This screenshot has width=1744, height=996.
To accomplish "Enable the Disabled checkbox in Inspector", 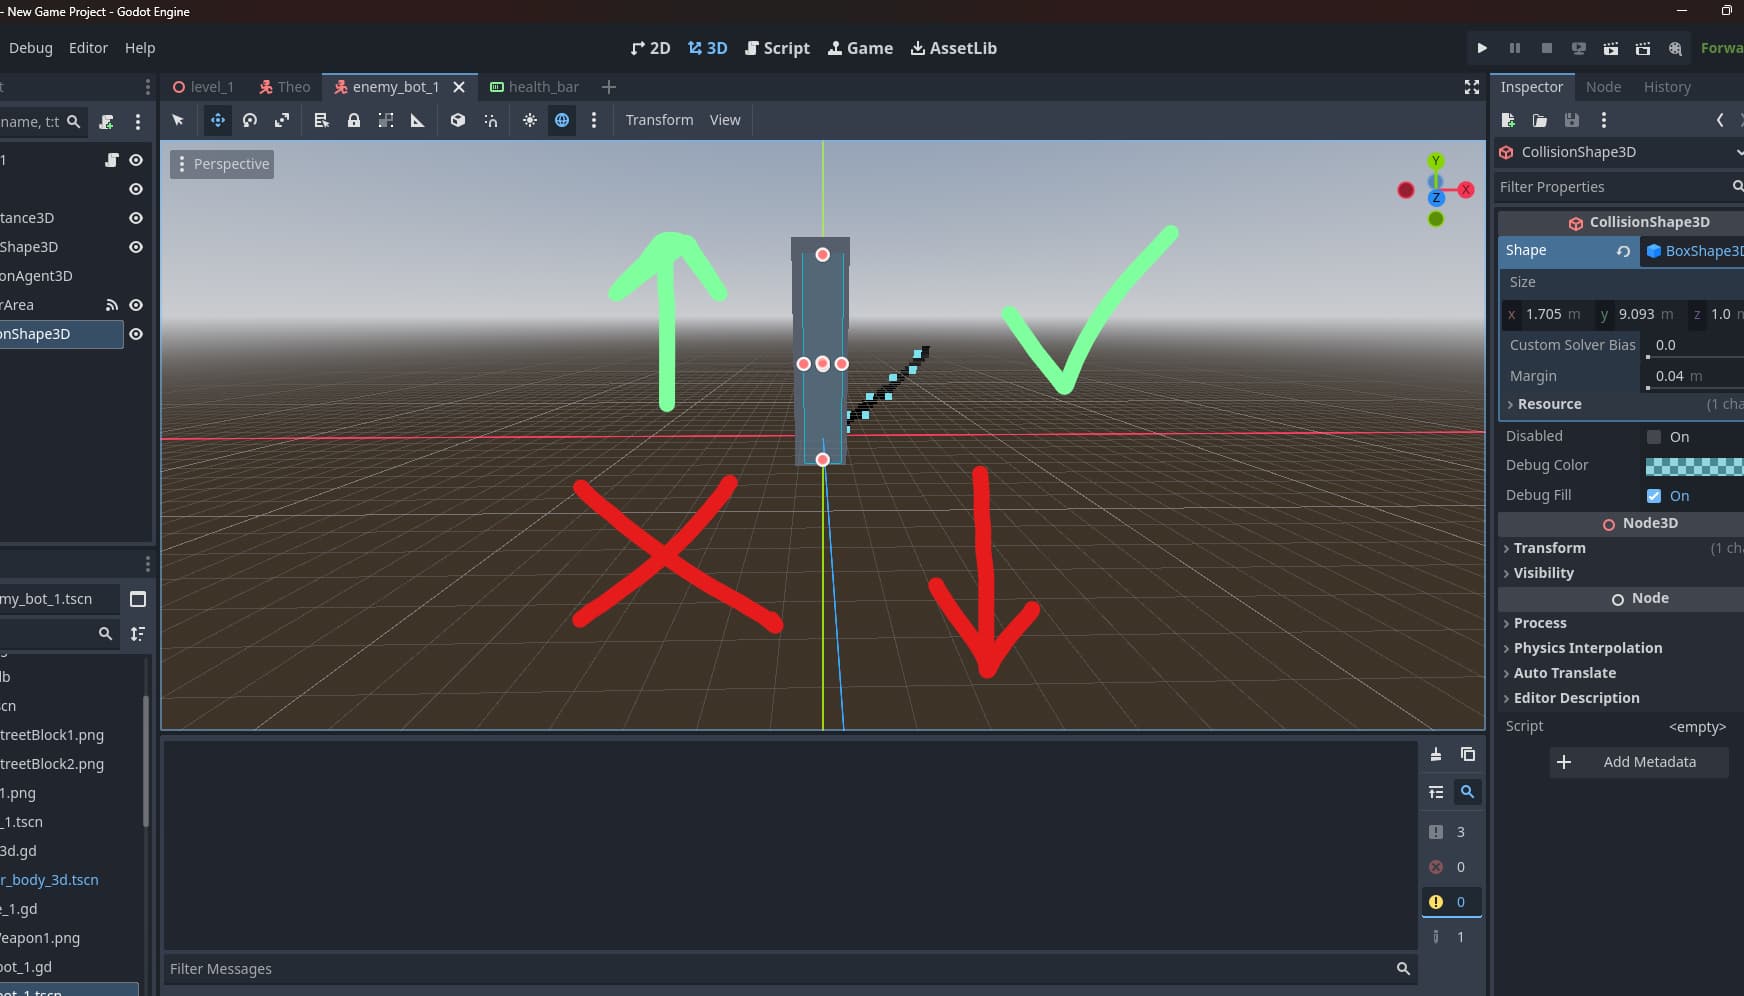I will [1654, 437].
